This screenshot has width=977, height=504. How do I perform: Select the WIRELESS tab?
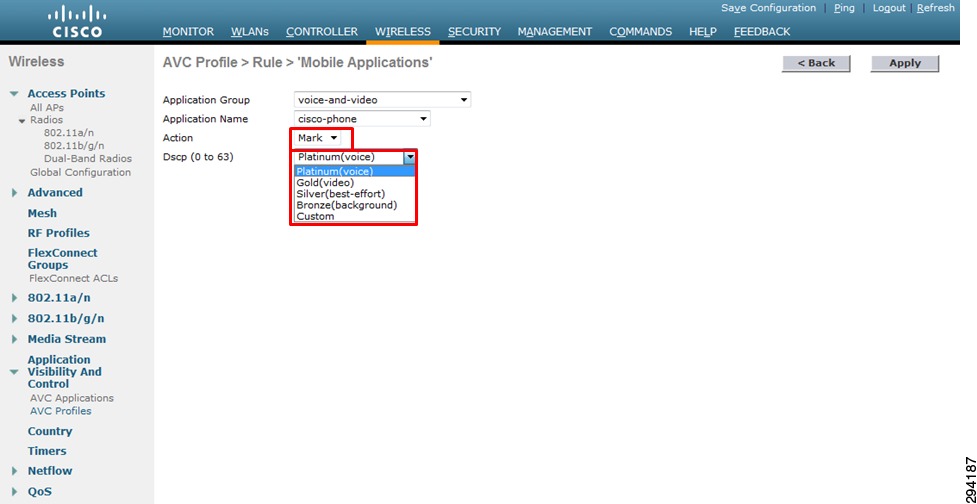click(x=403, y=31)
